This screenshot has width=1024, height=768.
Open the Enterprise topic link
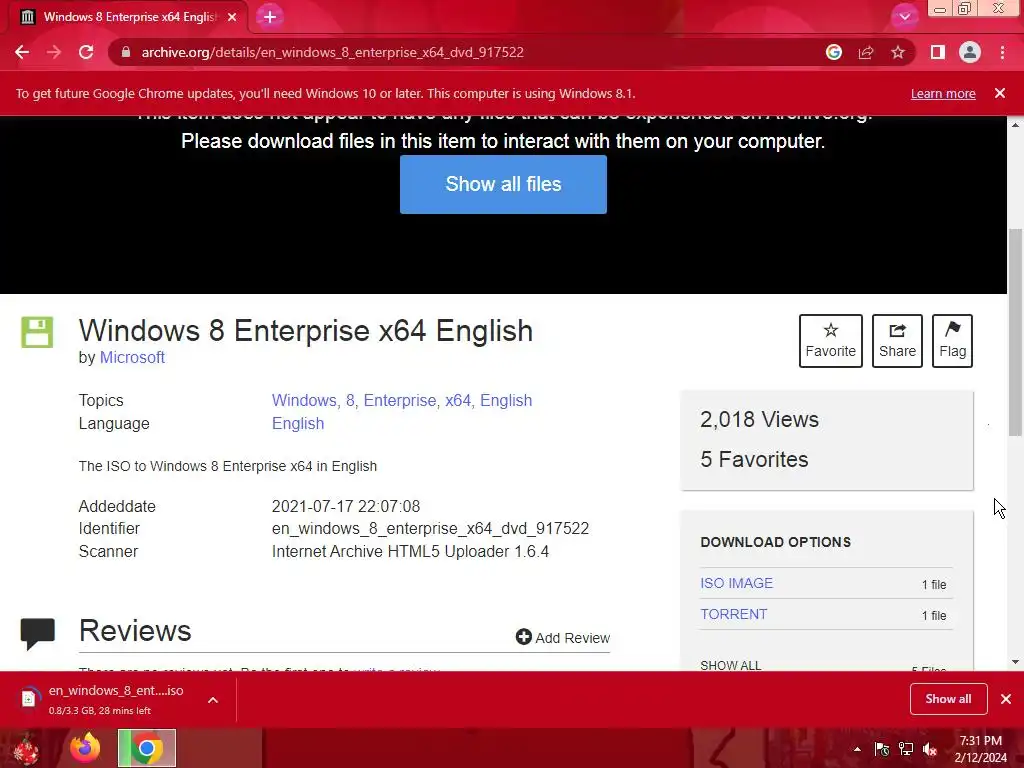pyautogui.click(x=402, y=400)
